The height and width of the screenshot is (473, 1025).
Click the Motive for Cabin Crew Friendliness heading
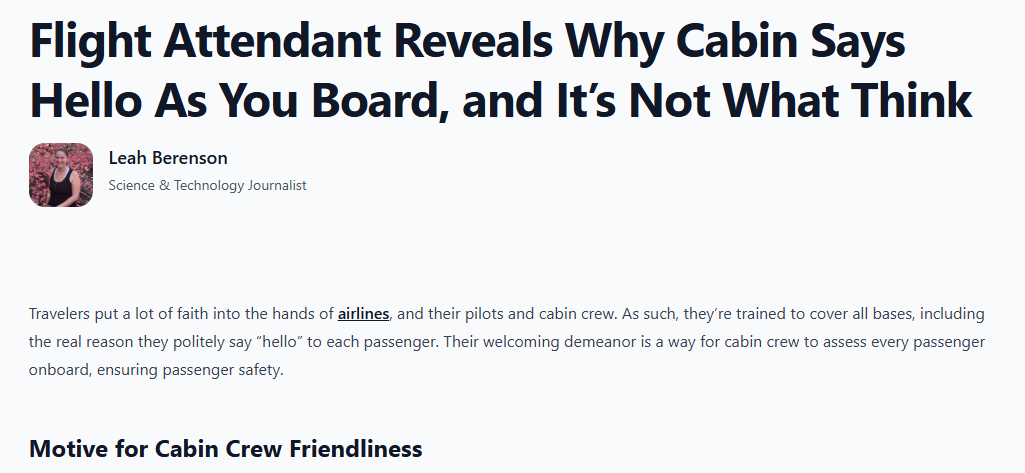coord(226,449)
